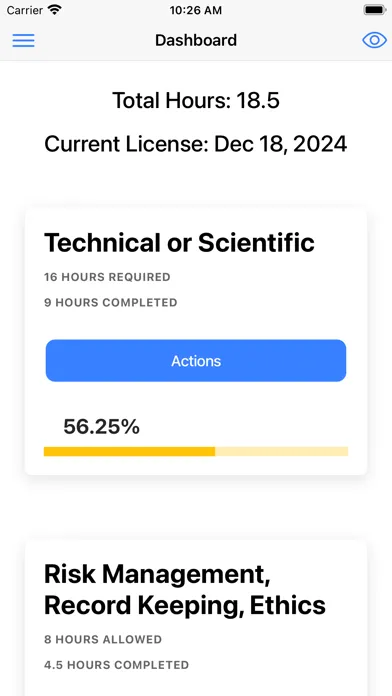The image size is (392, 696).
Task: Tap the Total Hours: 18.5 label
Action: coord(196,100)
